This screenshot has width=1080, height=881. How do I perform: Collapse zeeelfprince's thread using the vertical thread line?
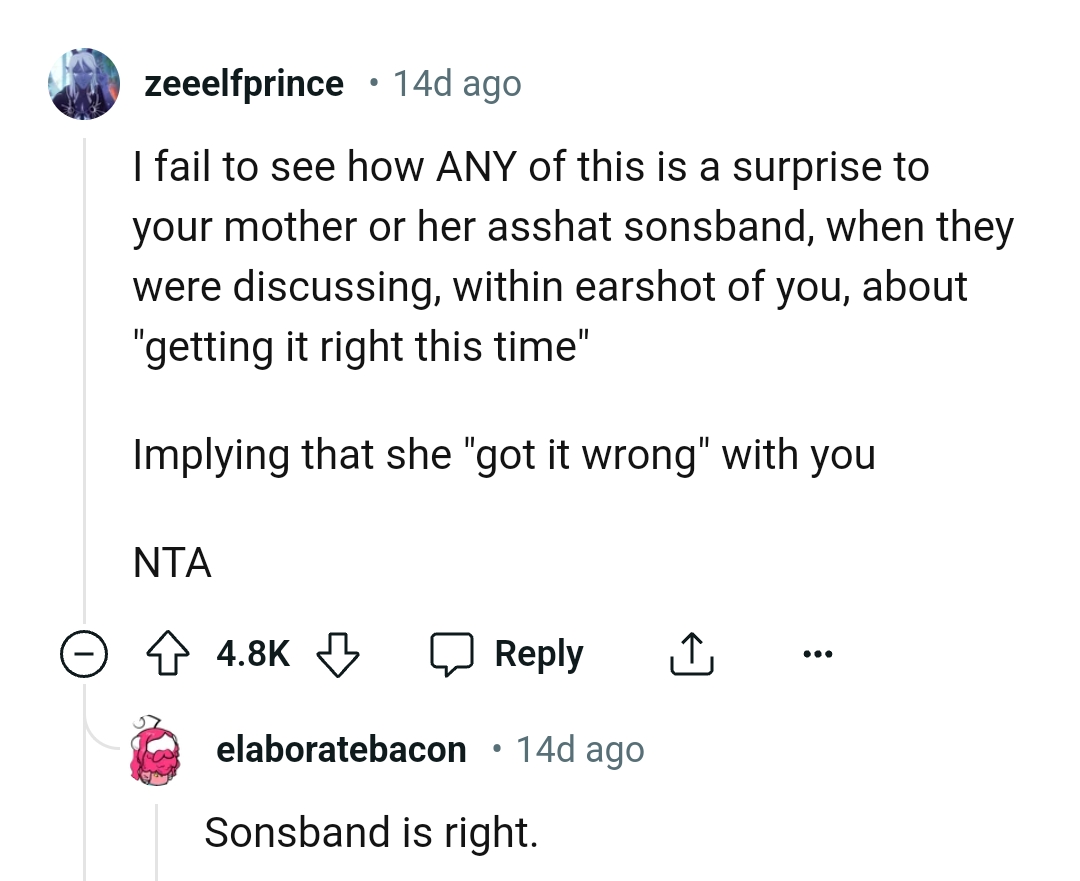(85, 380)
